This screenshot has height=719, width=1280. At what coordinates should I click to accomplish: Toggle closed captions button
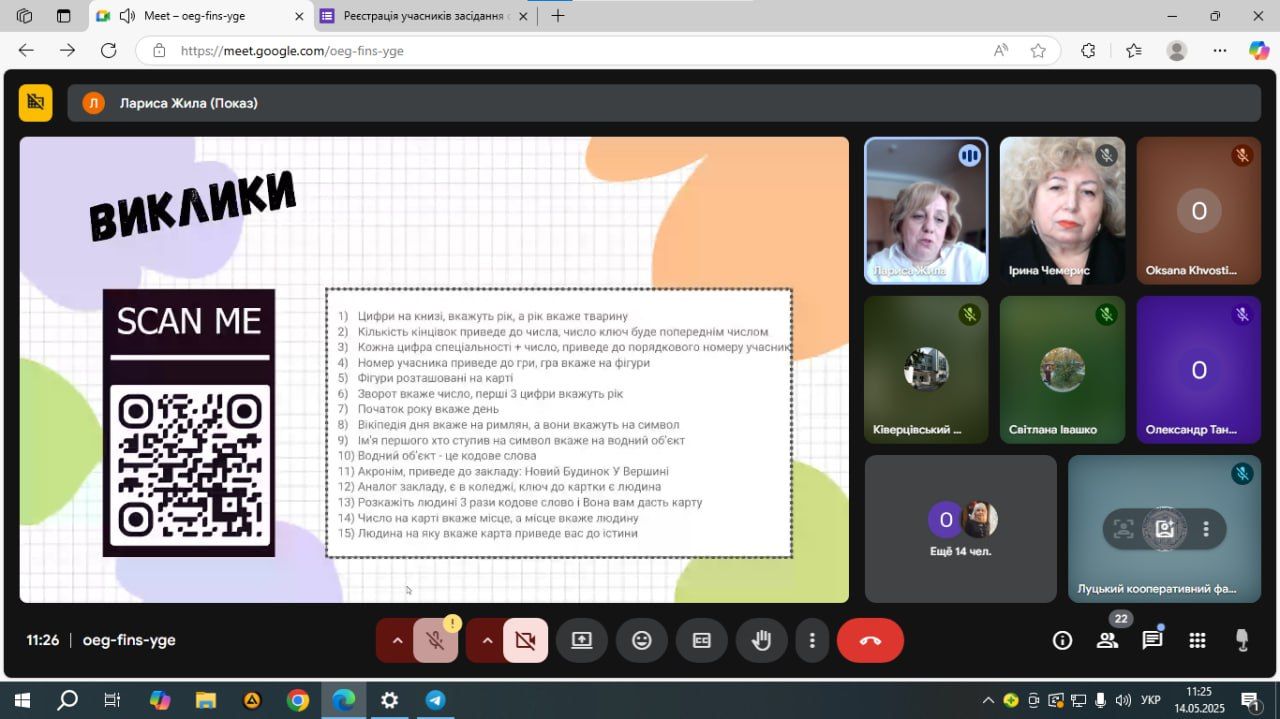(x=702, y=641)
